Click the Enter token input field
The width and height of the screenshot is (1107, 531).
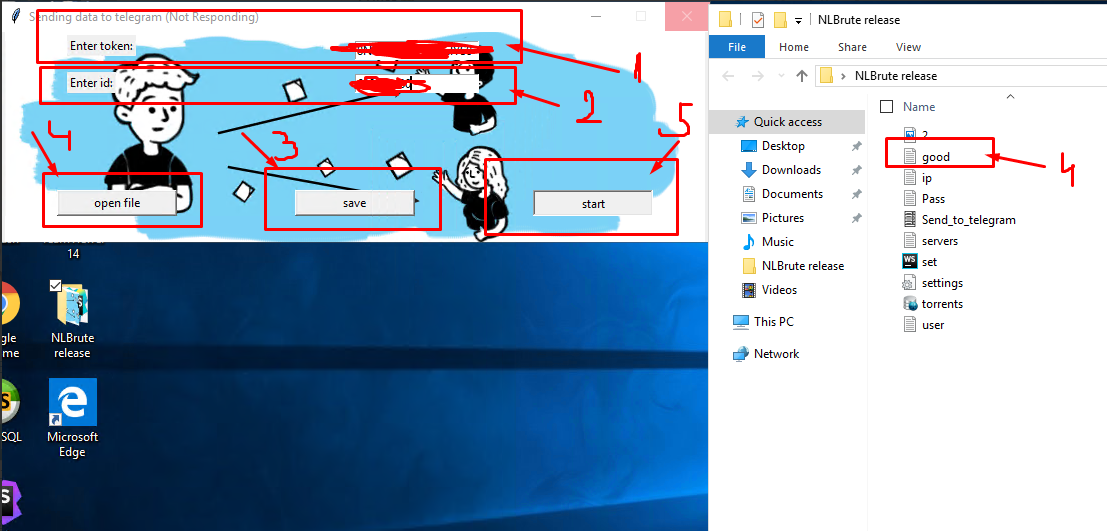[x=415, y=48]
